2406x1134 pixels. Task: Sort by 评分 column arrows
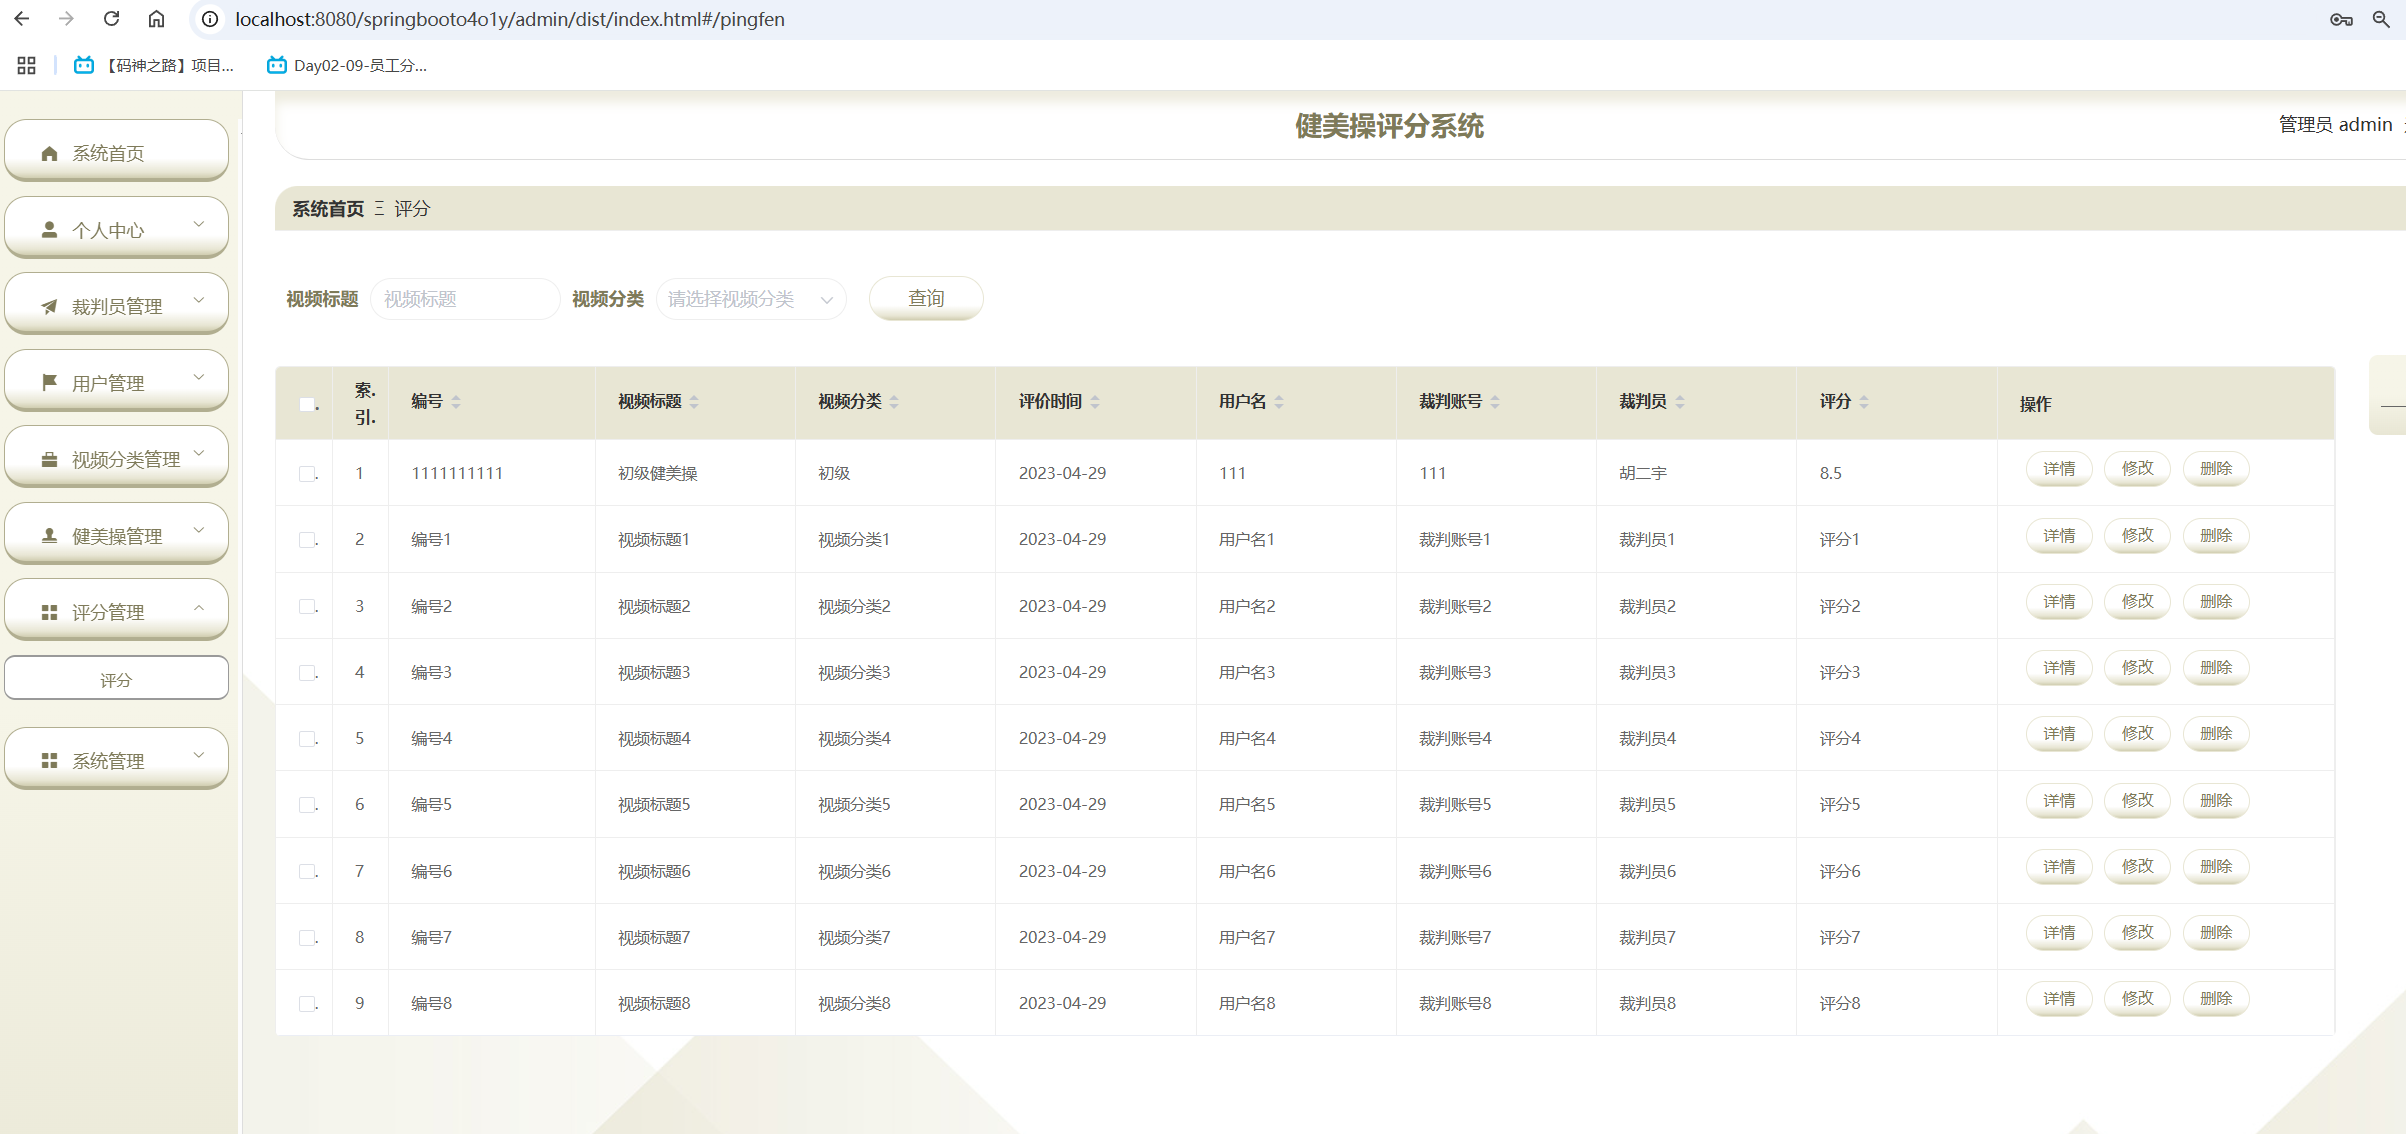point(1864,402)
